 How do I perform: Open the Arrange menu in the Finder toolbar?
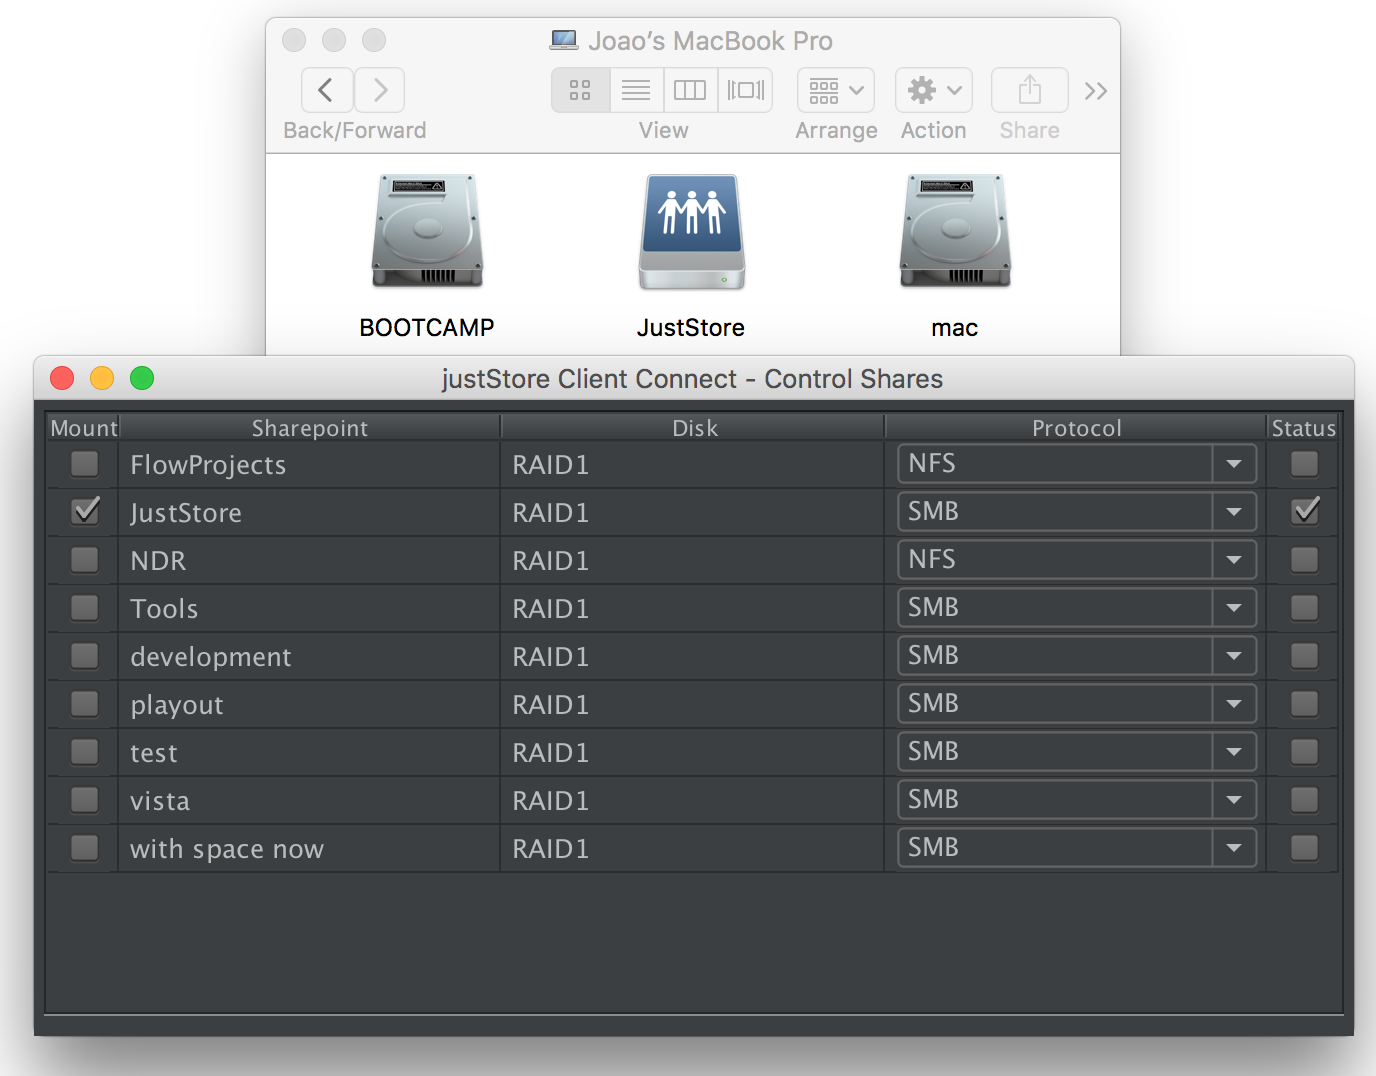(x=836, y=90)
